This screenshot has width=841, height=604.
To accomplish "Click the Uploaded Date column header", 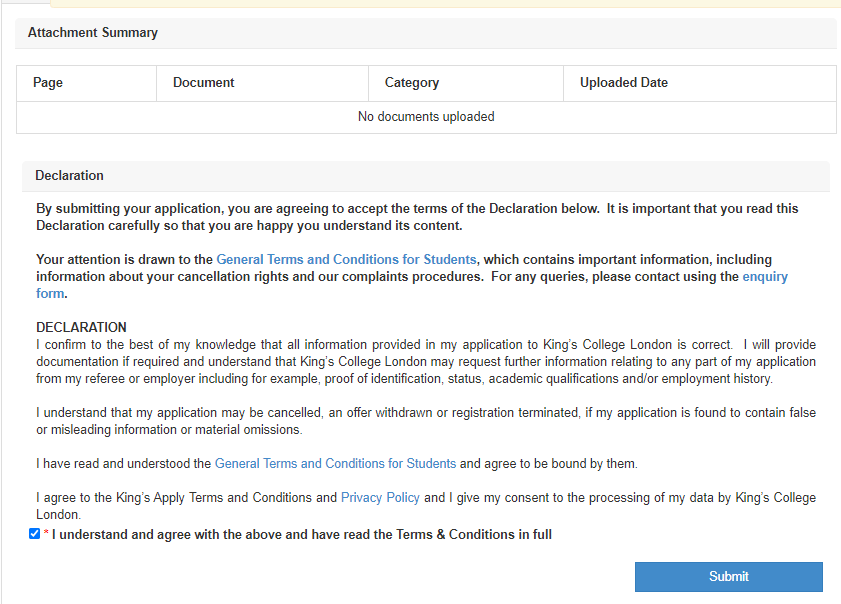I will point(624,83).
